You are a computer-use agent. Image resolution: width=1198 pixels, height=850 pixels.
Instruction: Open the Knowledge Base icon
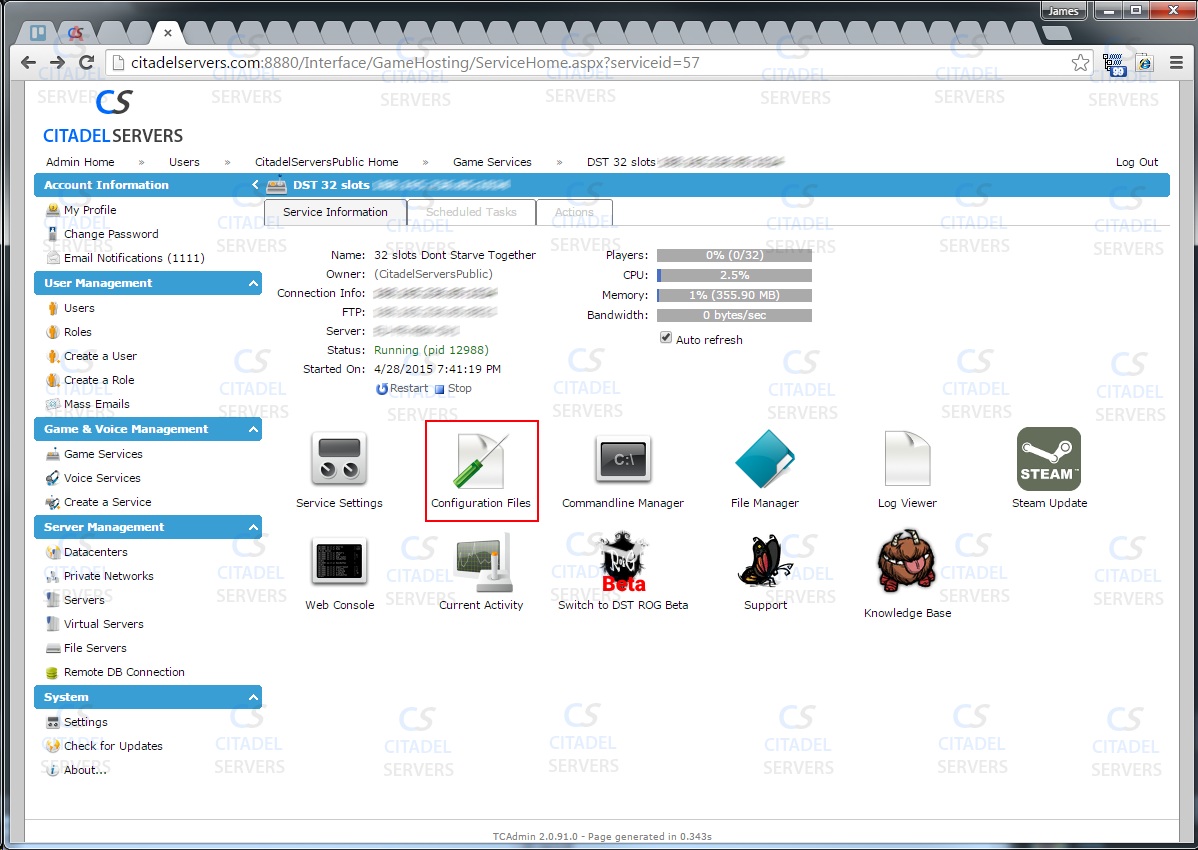(x=907, y=565)
